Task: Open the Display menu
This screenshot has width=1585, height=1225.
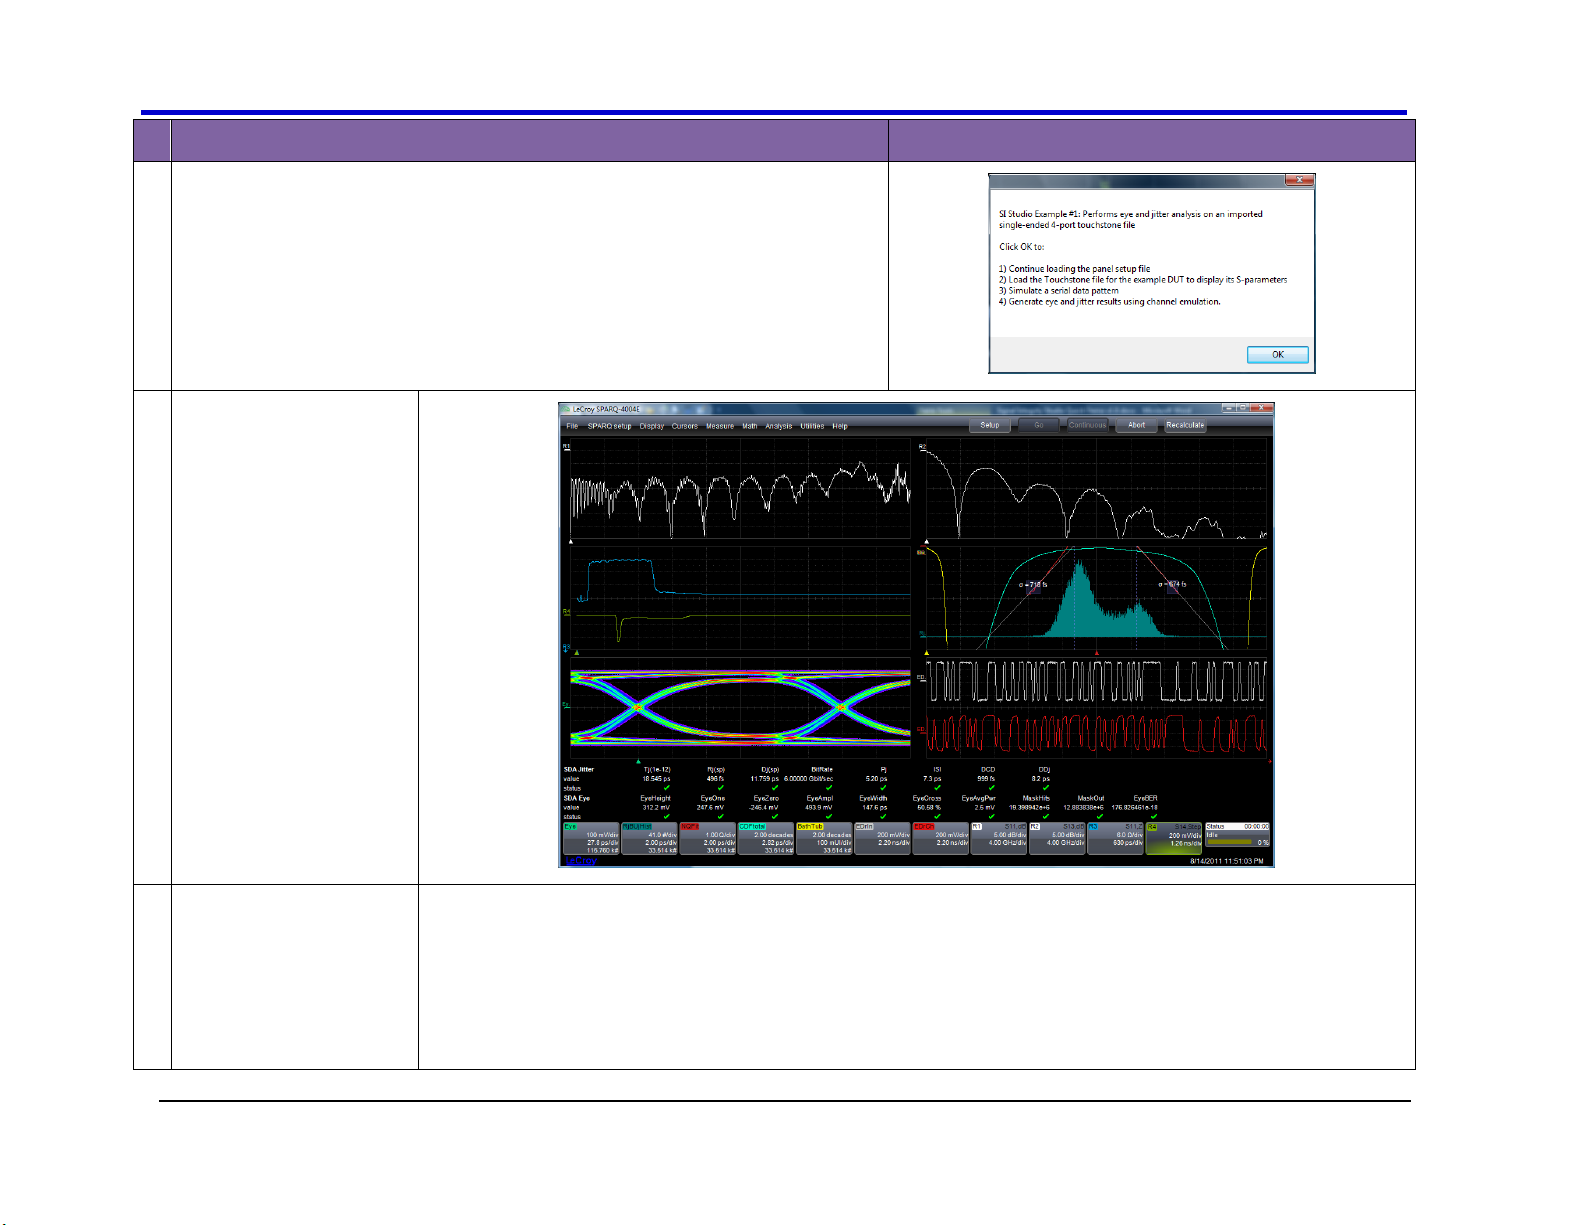Action: click(x=652, y=426)
